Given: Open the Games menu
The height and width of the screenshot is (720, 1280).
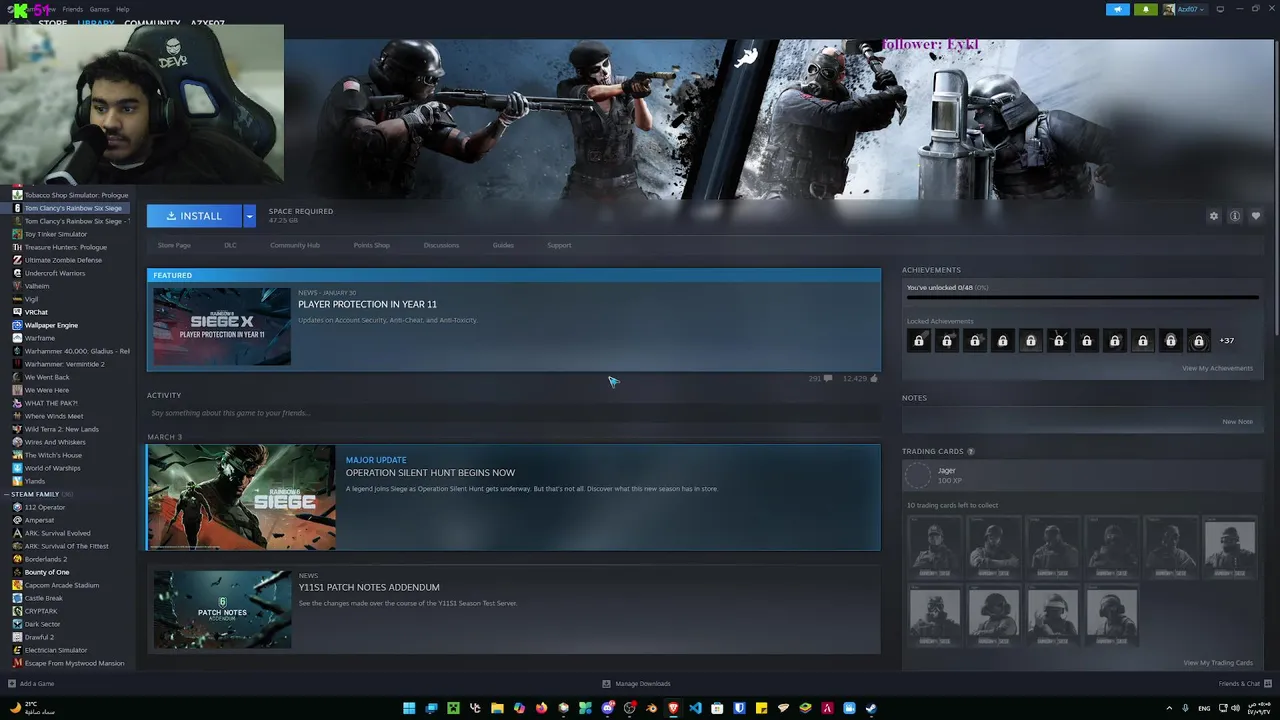Looking at the screenshot, I should (x=99, y=9).
